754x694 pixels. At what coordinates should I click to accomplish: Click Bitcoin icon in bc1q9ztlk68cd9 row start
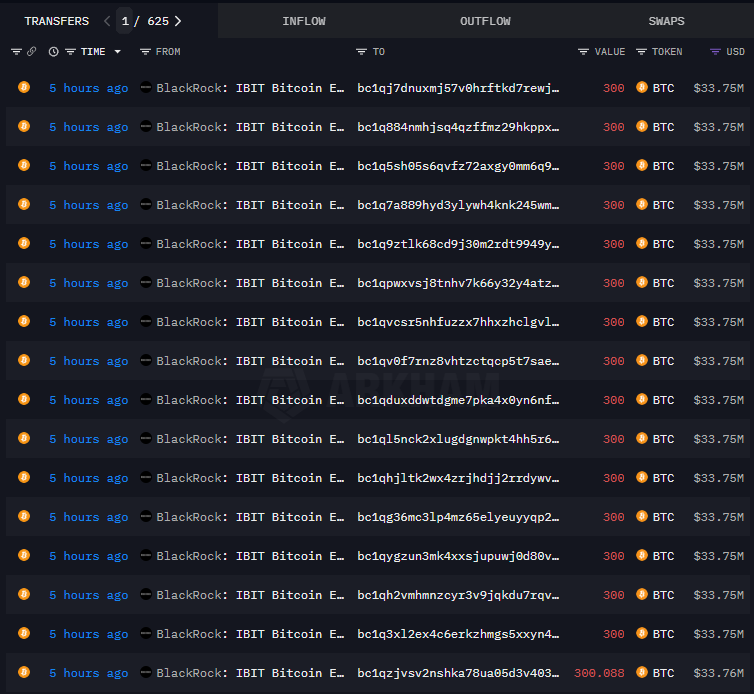coord(24,243)
